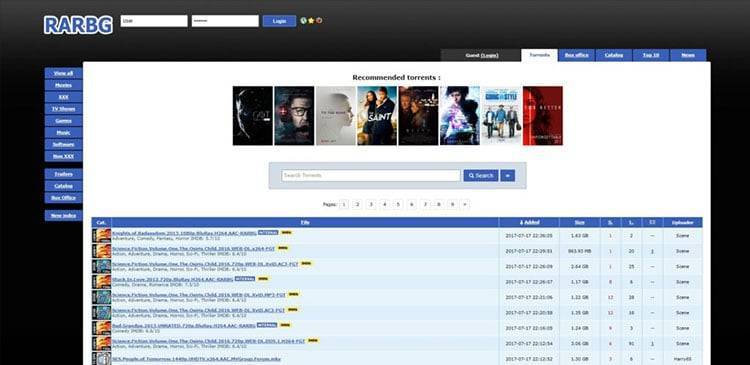Open Knights of Badassdom 2013 1080p torrent link
750x365 pixels.
tap(184, 232)
